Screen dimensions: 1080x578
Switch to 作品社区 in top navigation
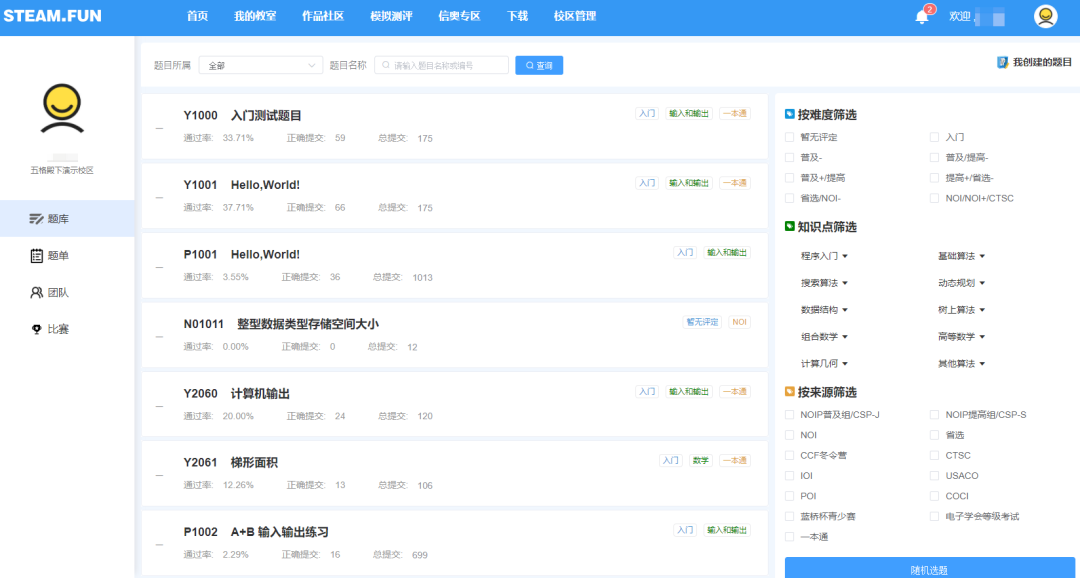click(x=323, y=17)
